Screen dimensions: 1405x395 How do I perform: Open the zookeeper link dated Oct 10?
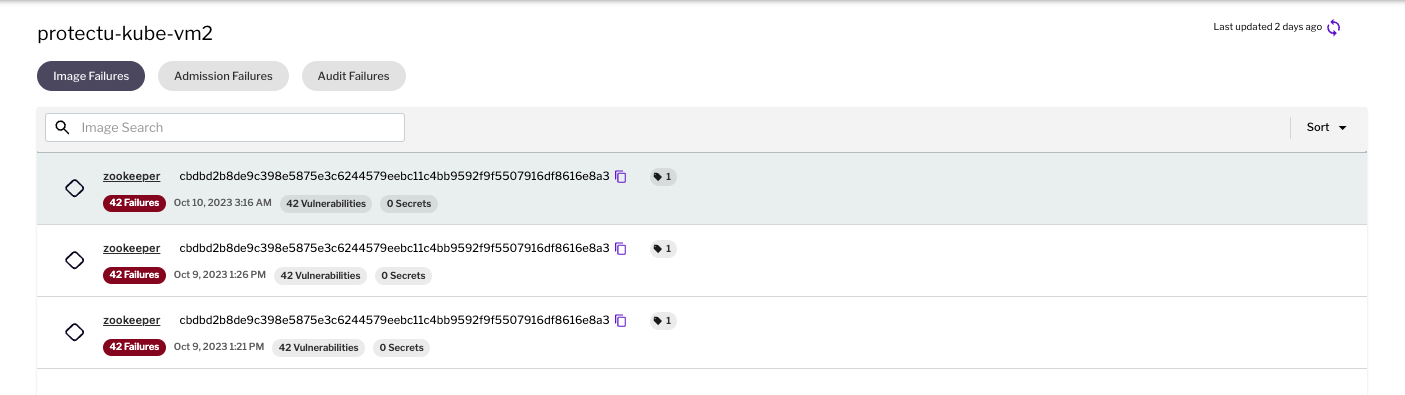pyautogui.click(x=131, y=176)
